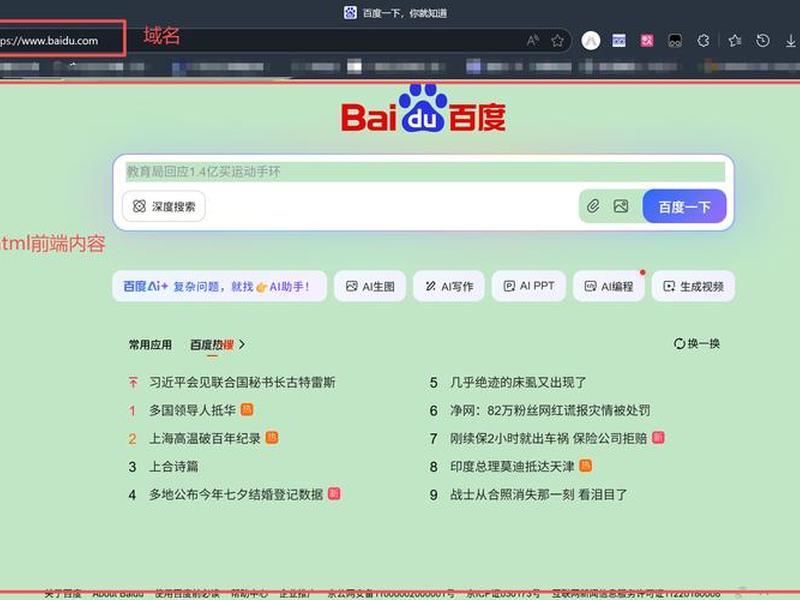Open the 百度AI+ assistant banner
Image resolution: width=800 pixels, height=600 pixels.
[219, 286]
